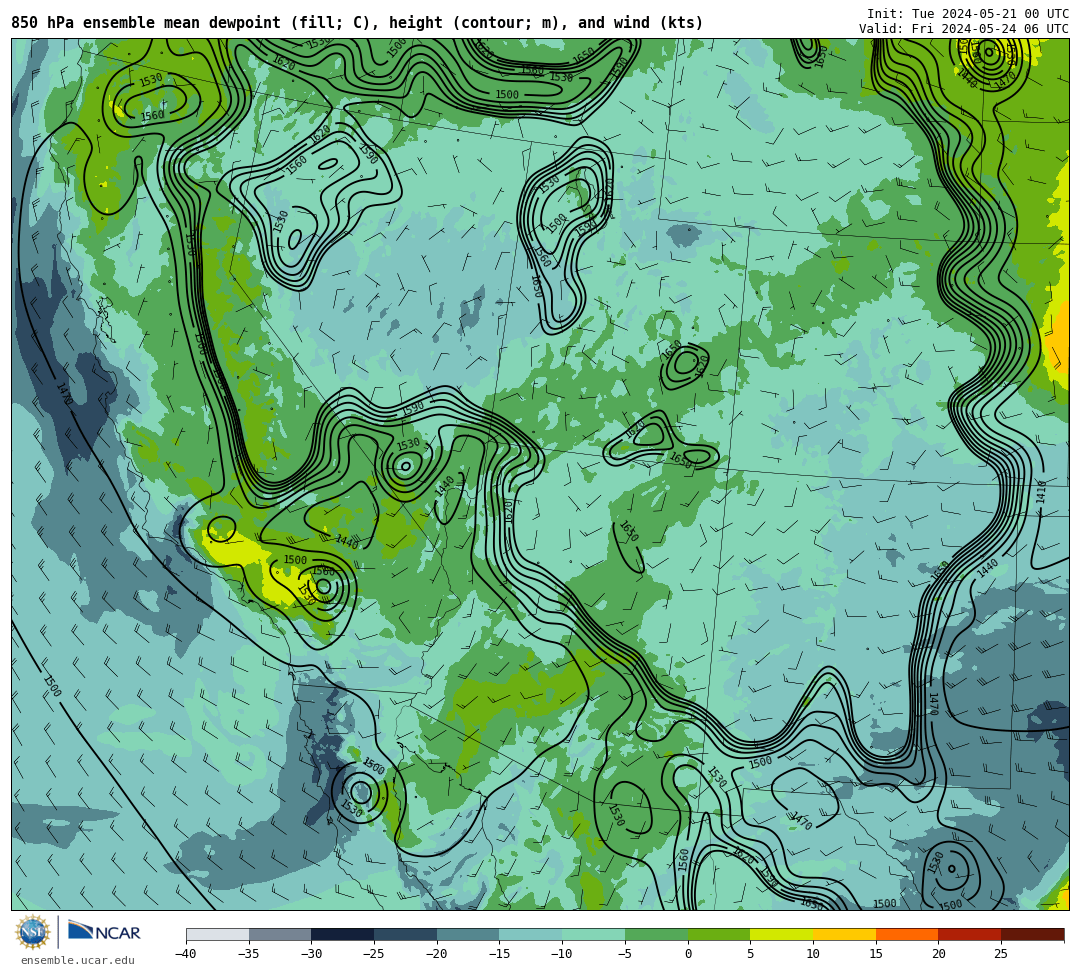Click the 15 colorbar tick label
1080x973 pixels.
pyautogui.click(x=876, y=954)
